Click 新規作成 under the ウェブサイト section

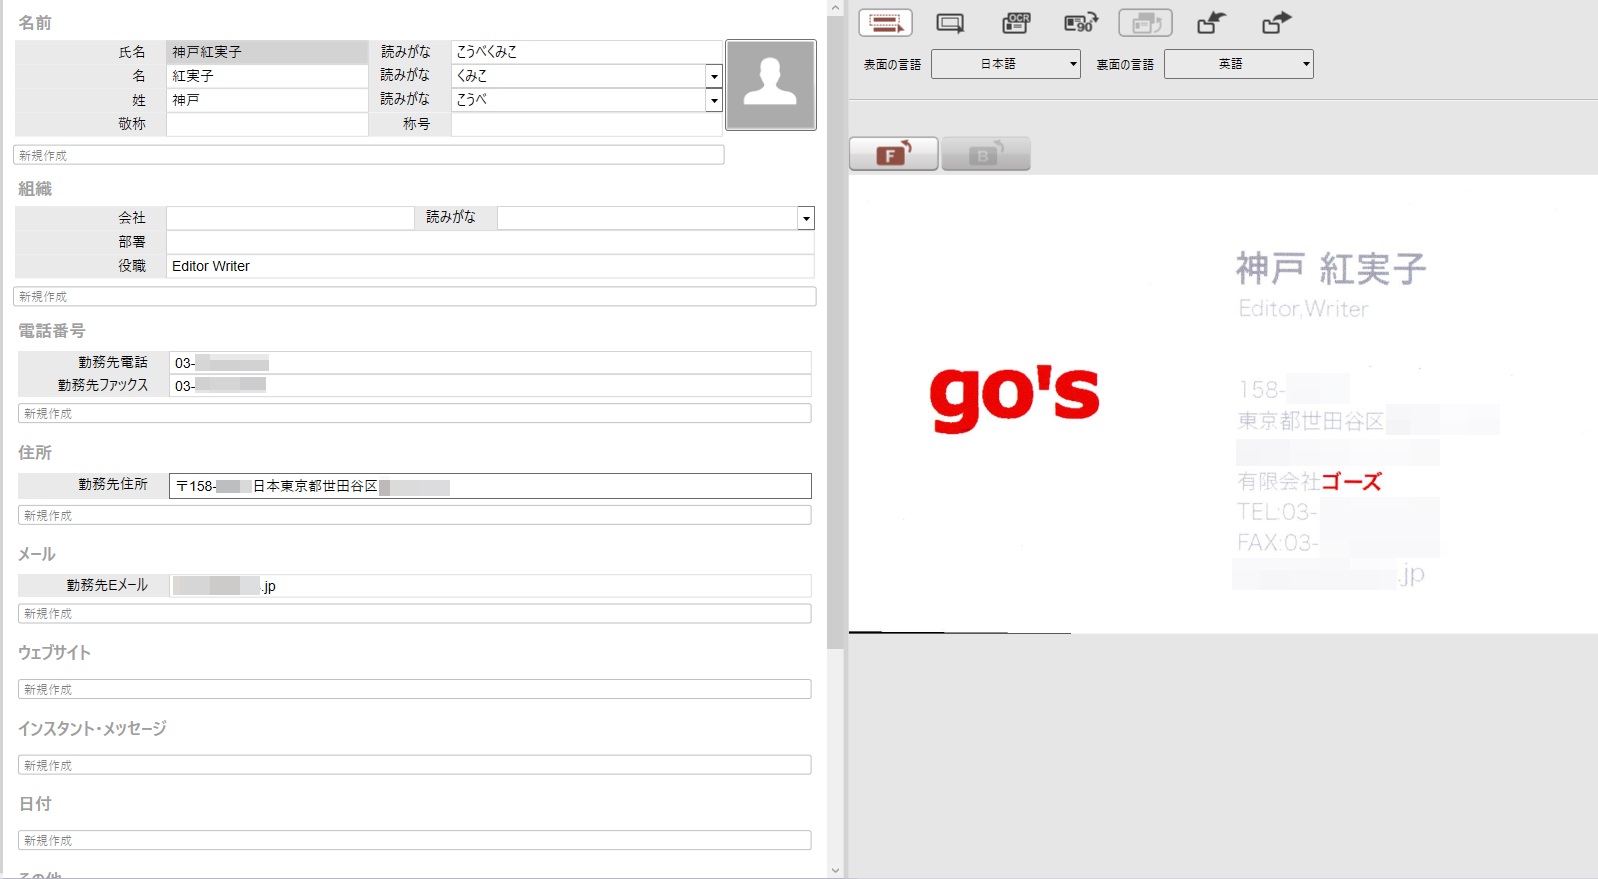coord(414,689)
